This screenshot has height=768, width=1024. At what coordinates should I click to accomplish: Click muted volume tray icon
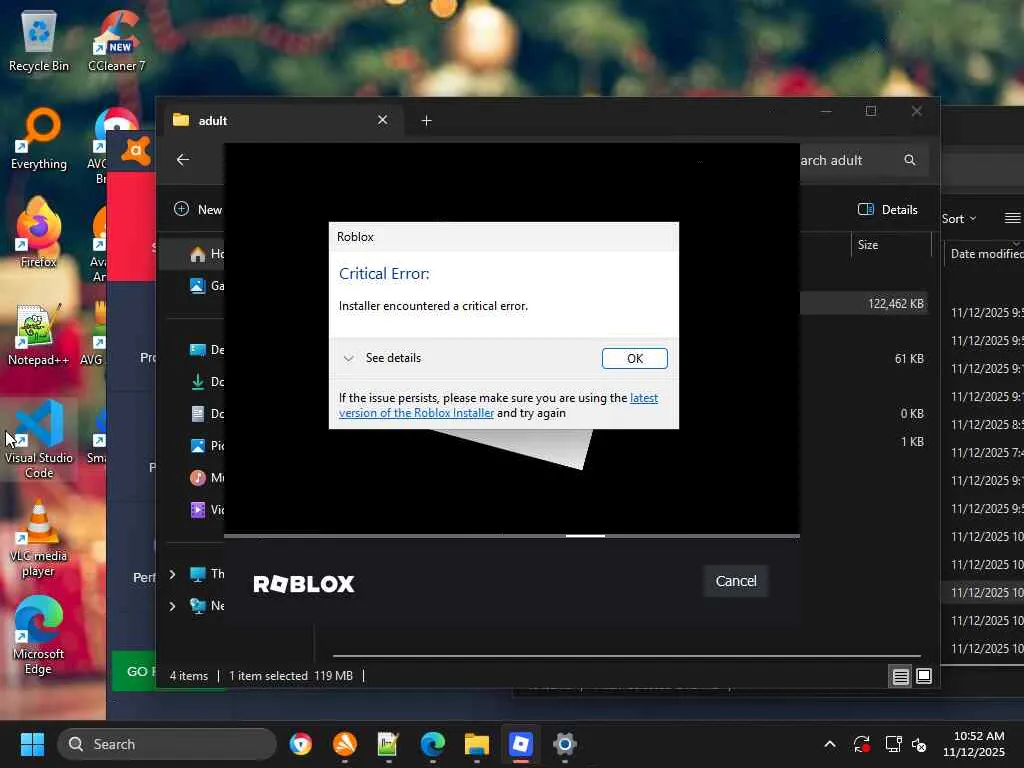[x=919, y=744]
